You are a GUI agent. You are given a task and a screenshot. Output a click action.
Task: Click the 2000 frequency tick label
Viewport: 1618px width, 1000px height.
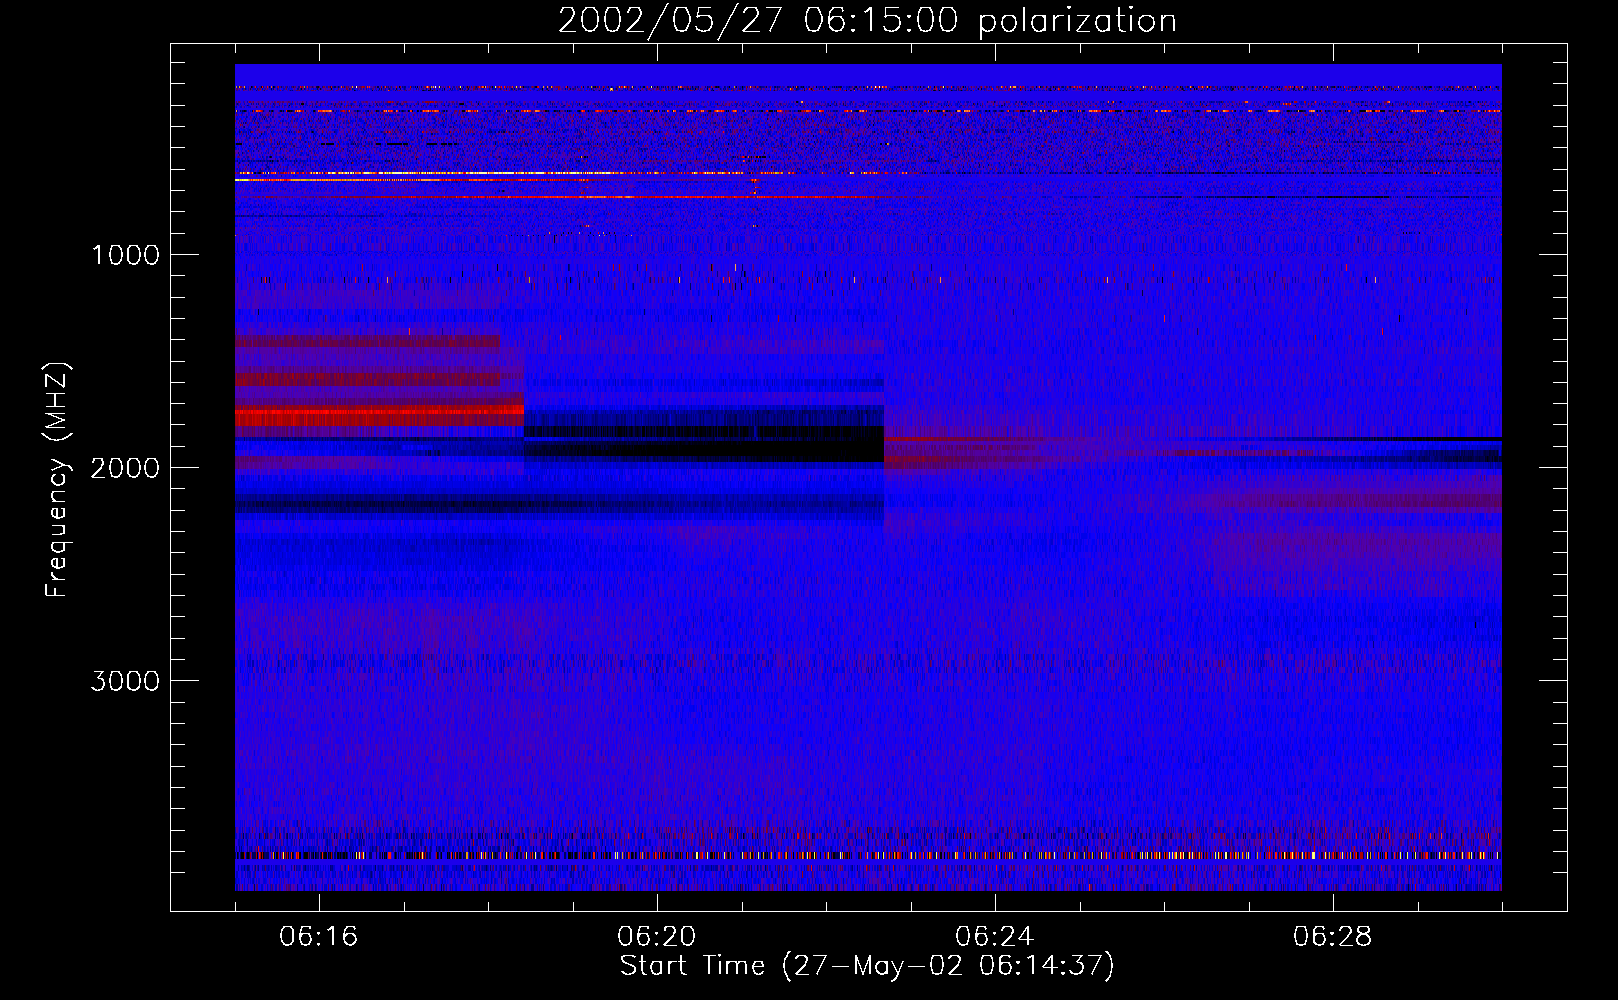tap(125, 468)
